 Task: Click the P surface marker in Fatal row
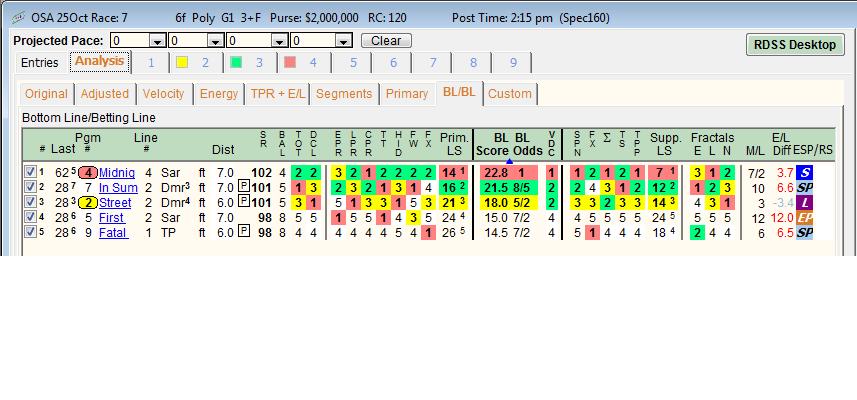[x=244, y=233]
